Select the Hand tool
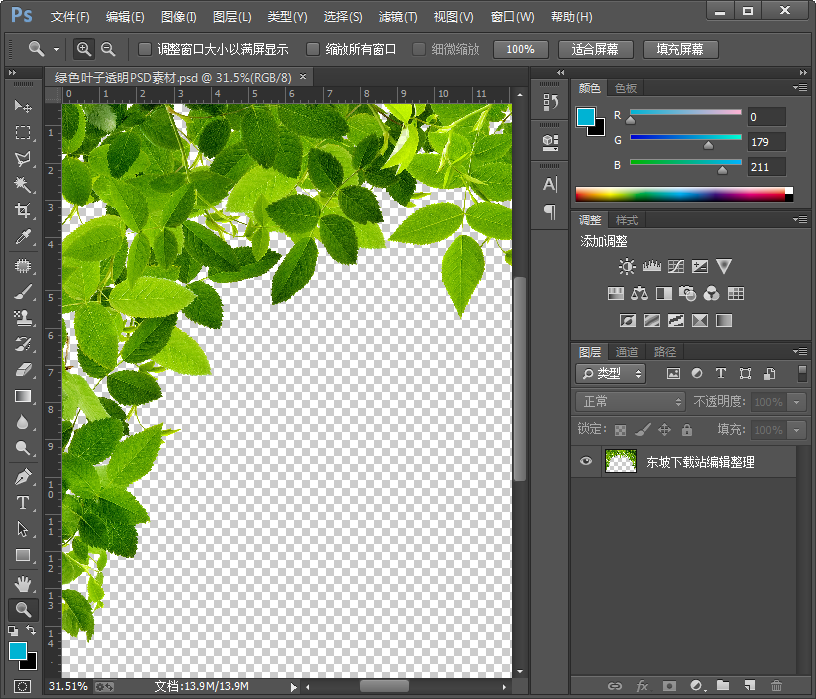 click(23, 583)
